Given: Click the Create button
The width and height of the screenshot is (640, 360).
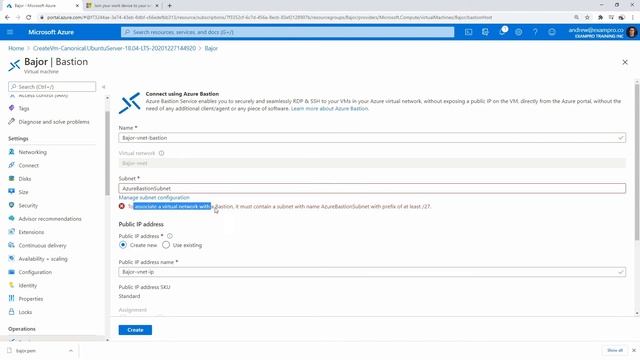Looking at the screenshot, I should [x=135, y=330].
